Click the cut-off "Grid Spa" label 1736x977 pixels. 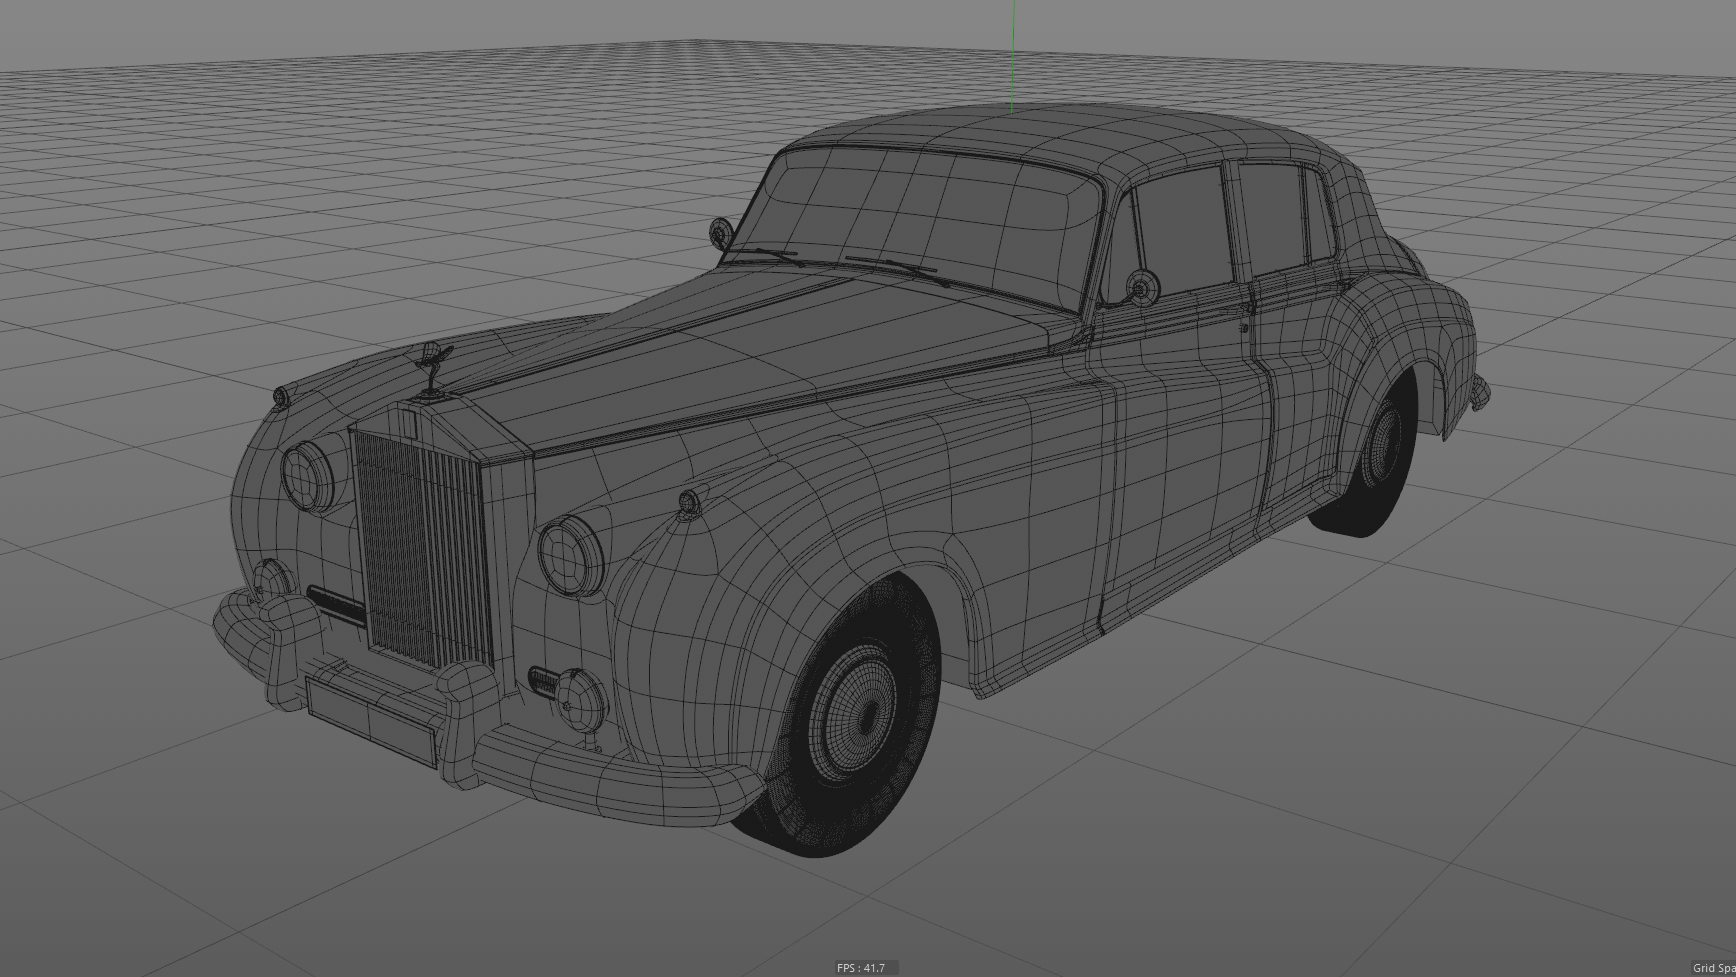[x=1714, y=968]
